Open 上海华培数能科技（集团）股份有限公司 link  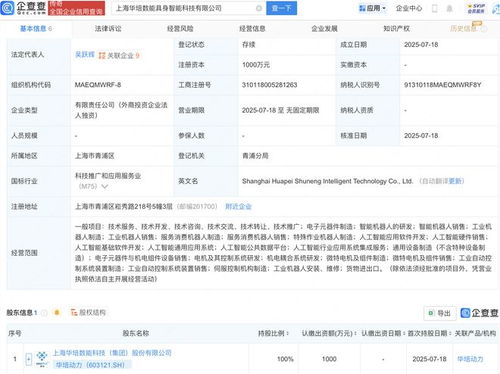112,353
